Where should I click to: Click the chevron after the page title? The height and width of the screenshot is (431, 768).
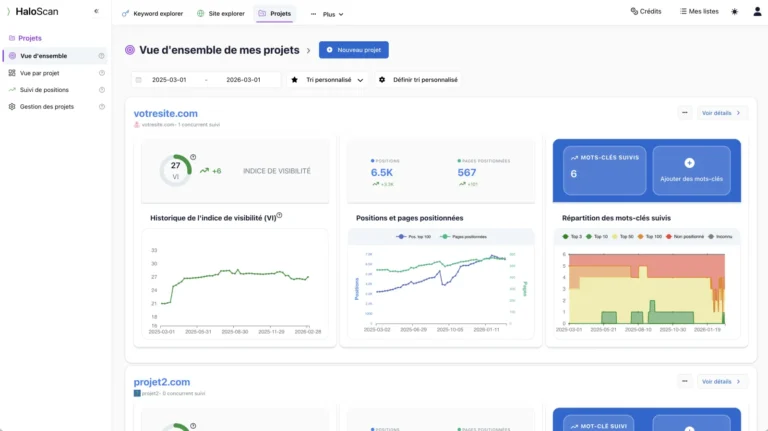click(308, 50)
